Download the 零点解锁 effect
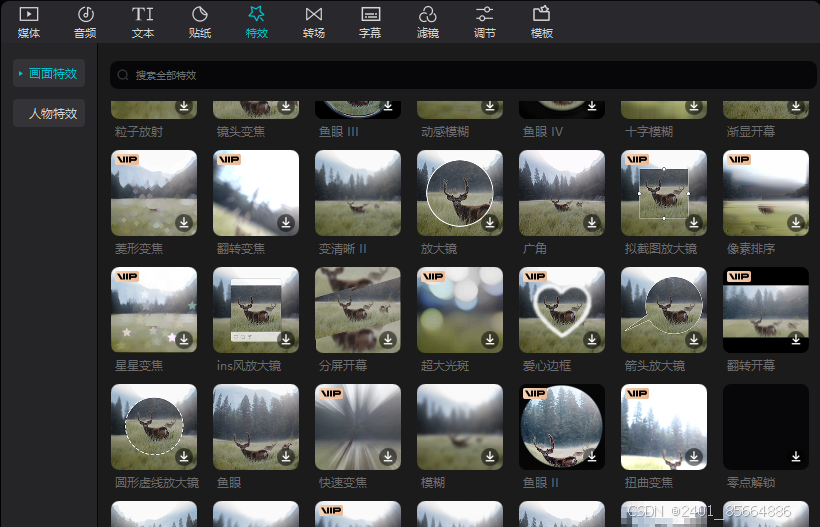Image resolution: width=820 pixels, height=527 pixels. point(795,456)
